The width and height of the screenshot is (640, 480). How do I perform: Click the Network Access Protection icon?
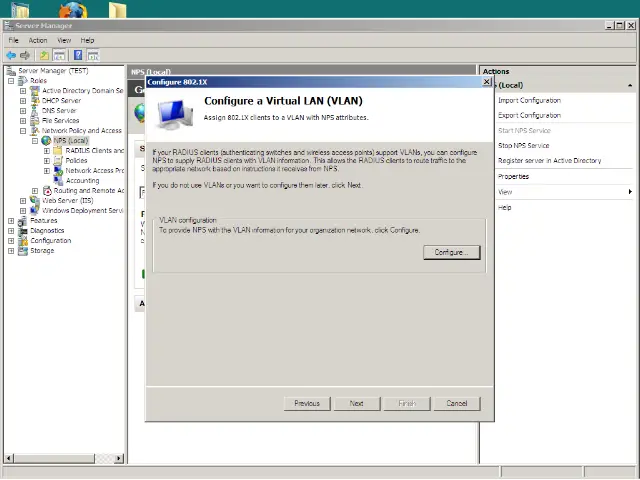point(58,171)
